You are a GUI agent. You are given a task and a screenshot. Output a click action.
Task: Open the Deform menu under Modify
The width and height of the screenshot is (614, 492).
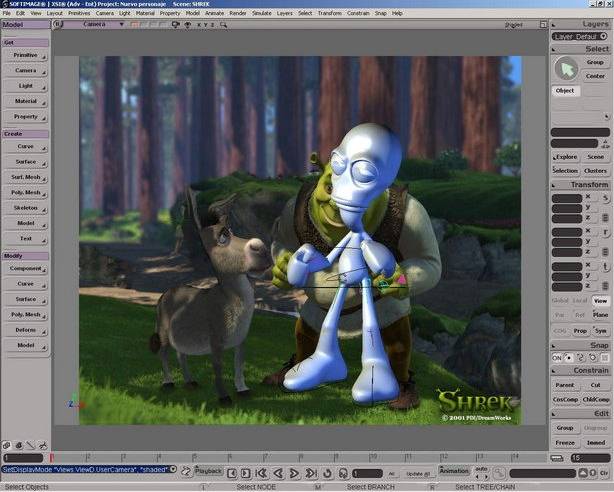pyautogui.click(x=25, y=330)
